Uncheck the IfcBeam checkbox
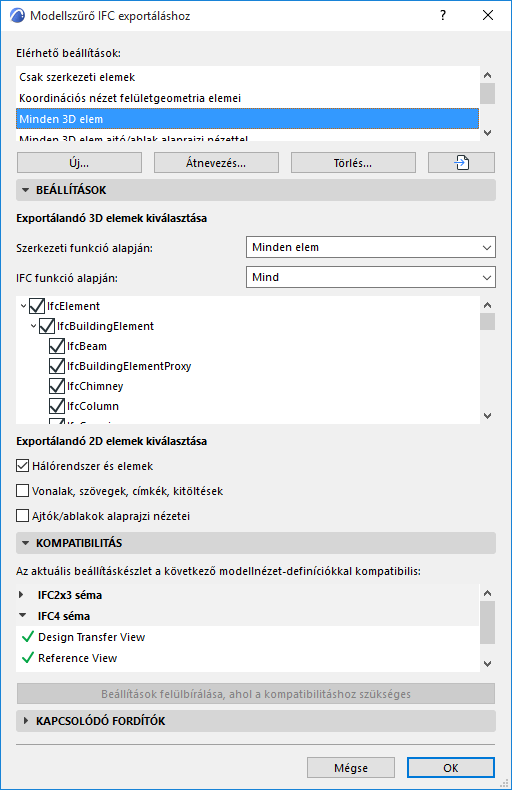 56,346
